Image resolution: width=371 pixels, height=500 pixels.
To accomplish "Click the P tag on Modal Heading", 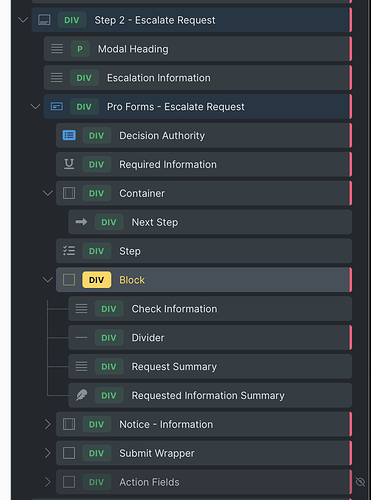I will coord(80,49).
